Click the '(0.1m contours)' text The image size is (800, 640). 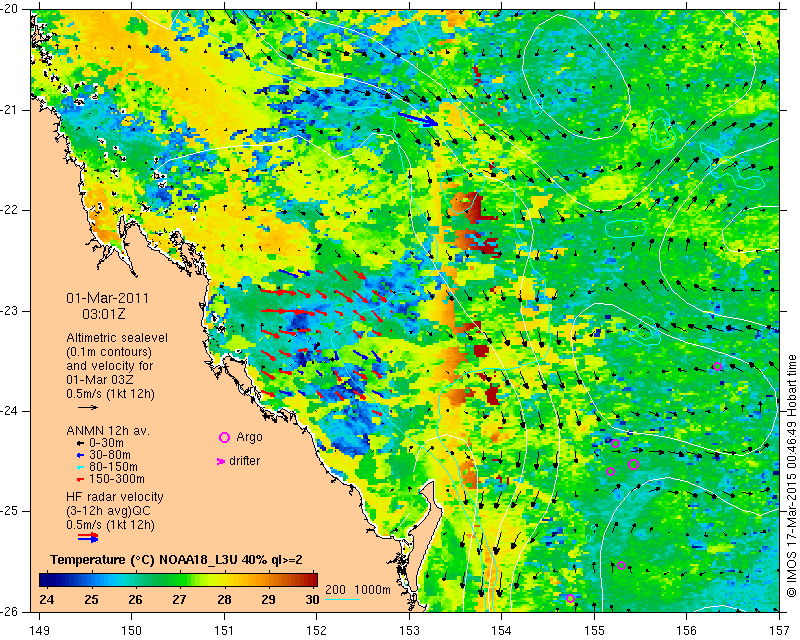click(109, 352)
